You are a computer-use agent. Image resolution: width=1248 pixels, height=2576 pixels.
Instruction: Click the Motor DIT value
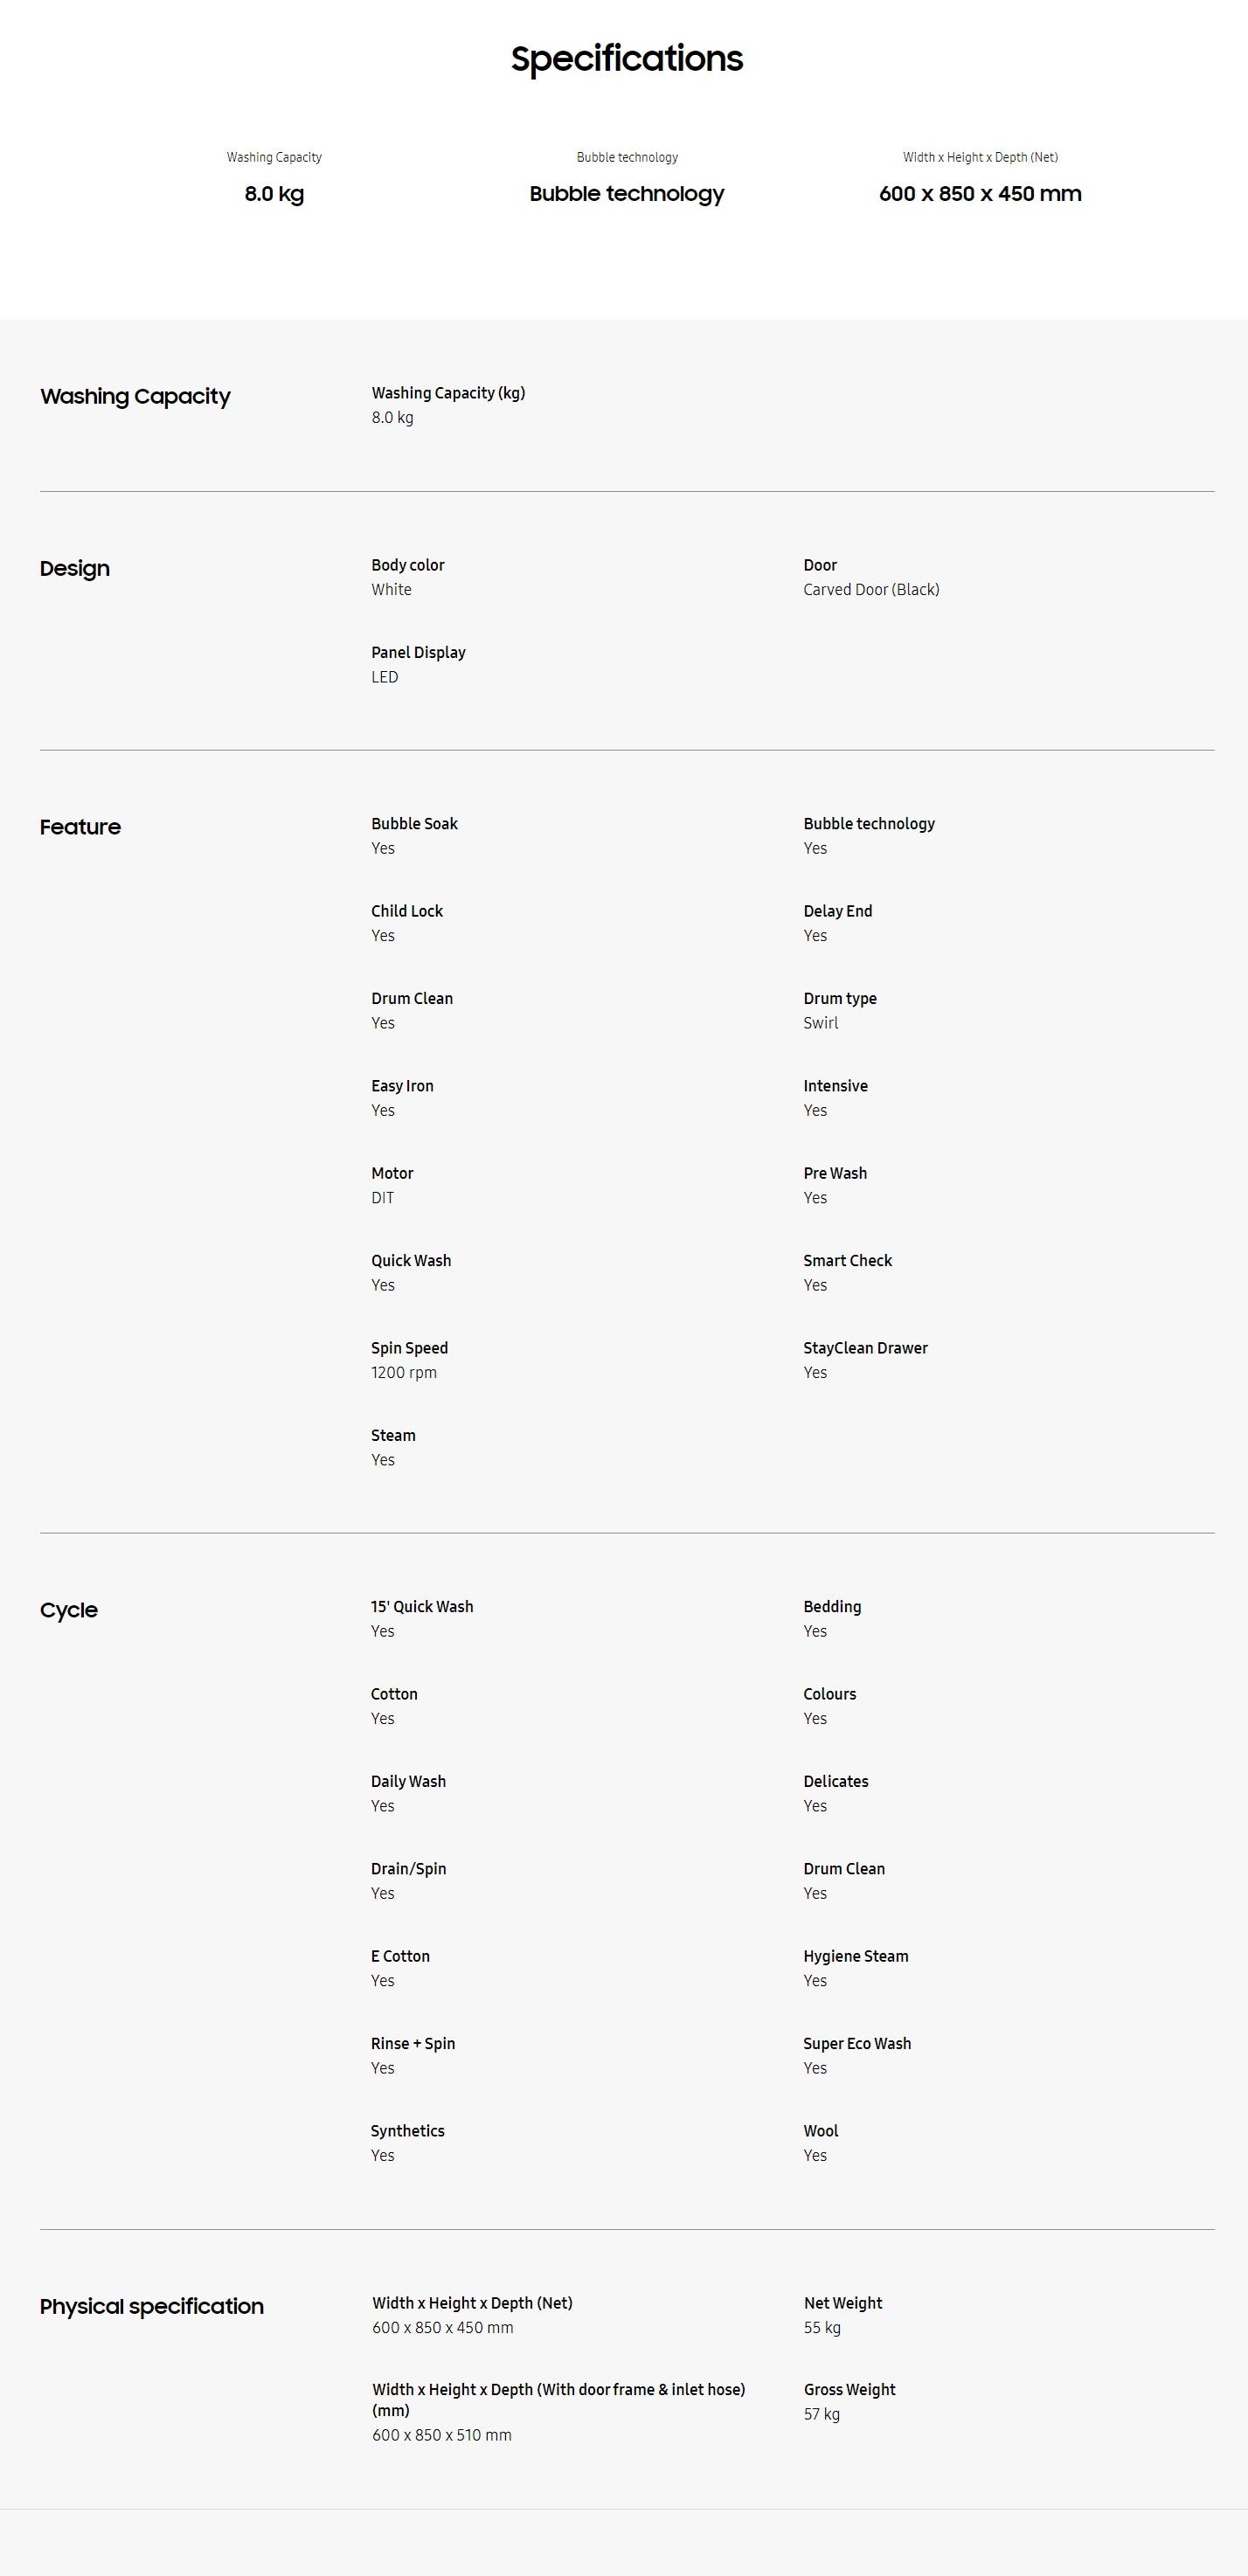pos(383,1198)
